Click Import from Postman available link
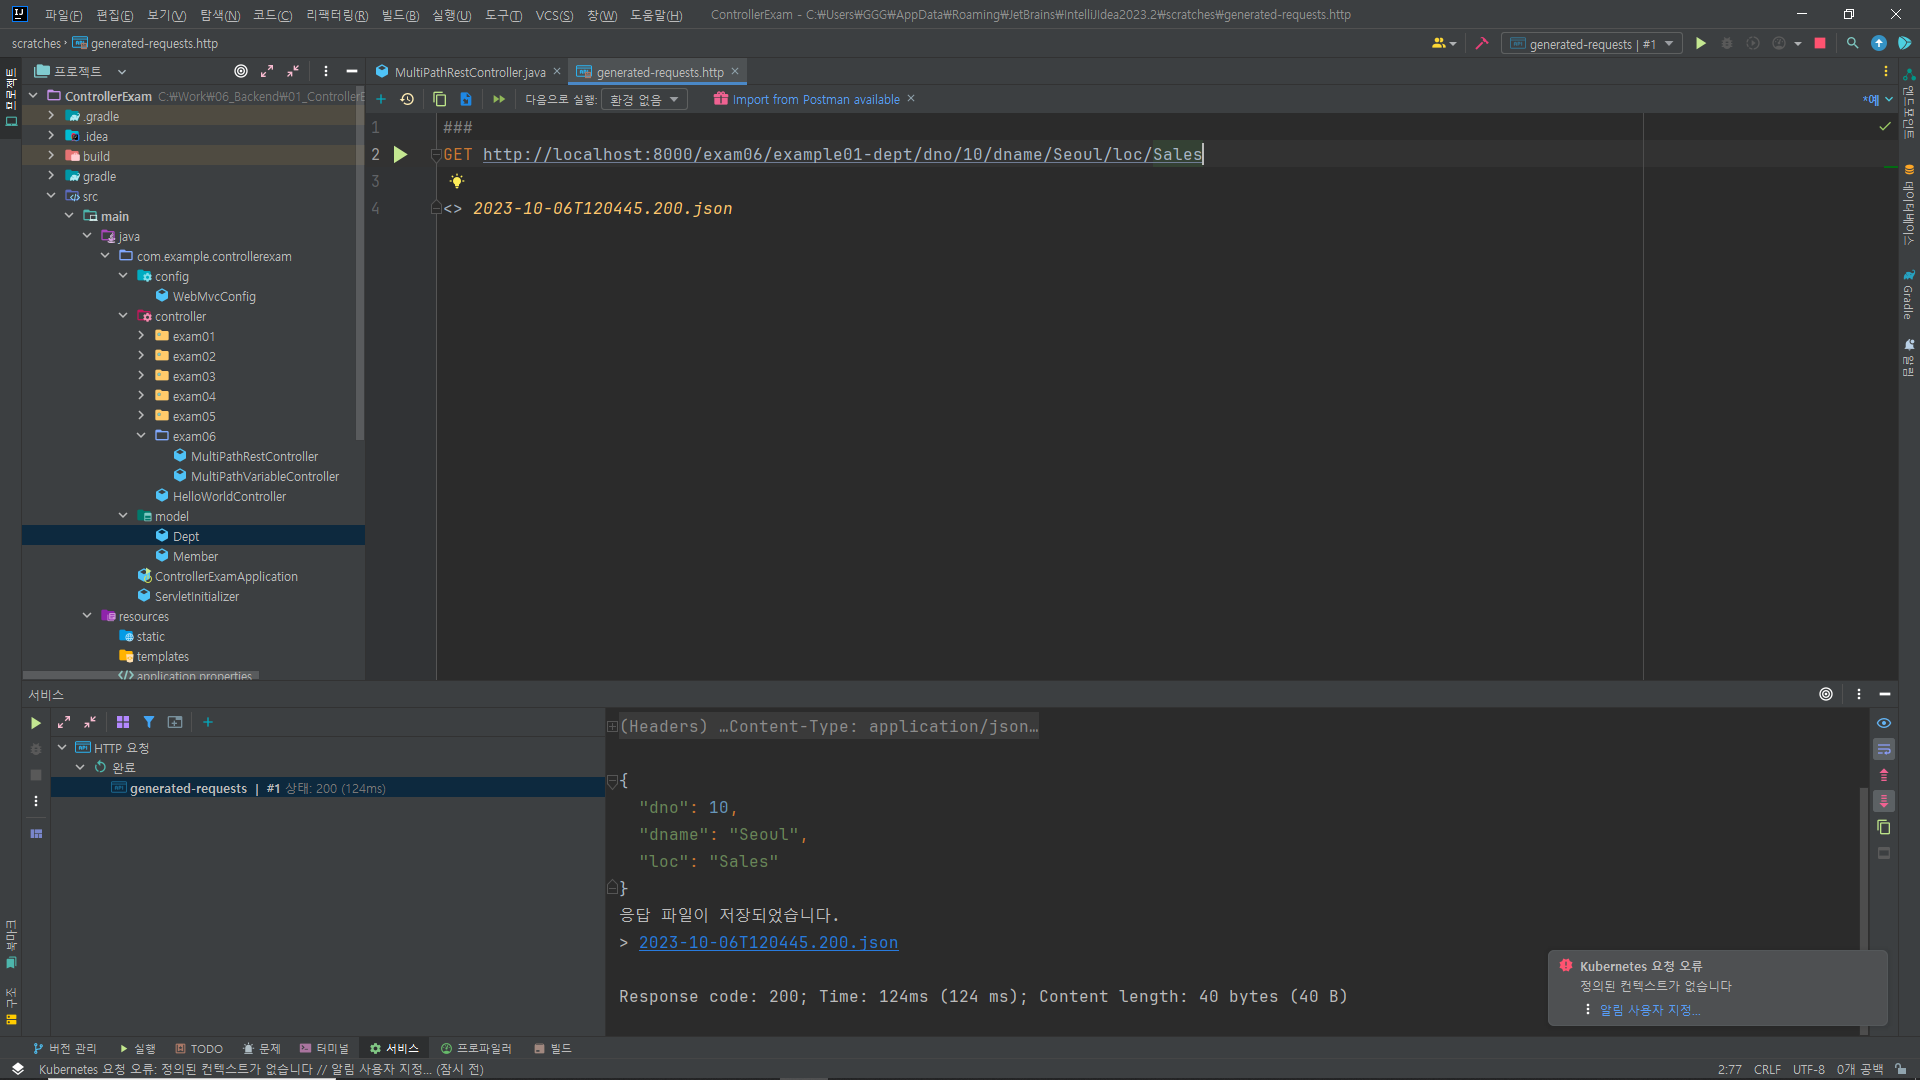 [x=815, y=99]
